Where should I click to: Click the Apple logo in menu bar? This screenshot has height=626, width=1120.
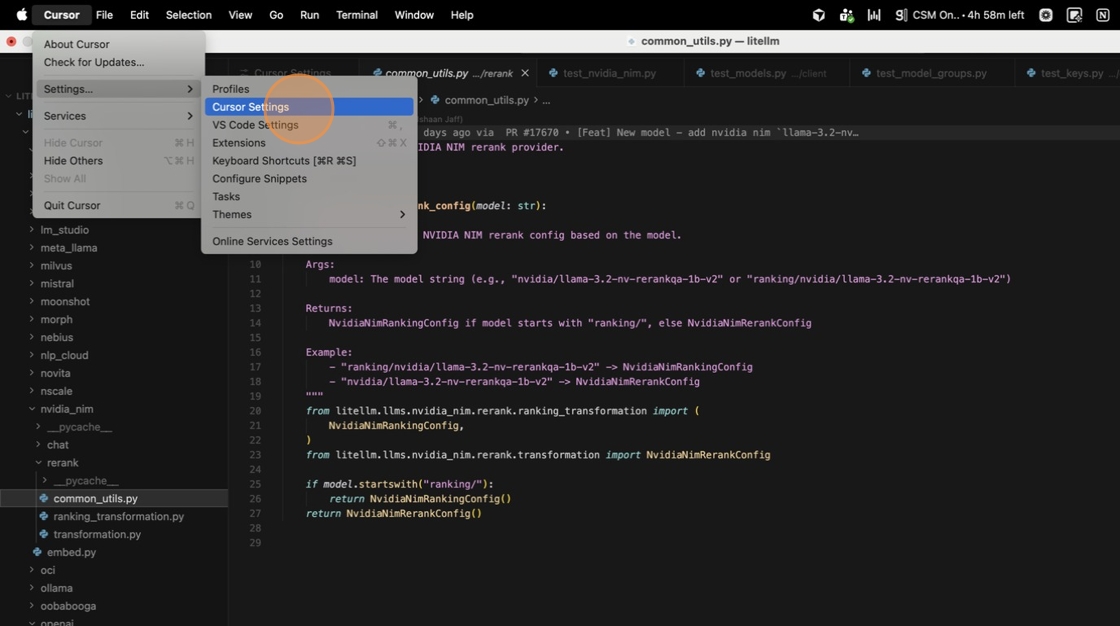[x=21, y=15]
